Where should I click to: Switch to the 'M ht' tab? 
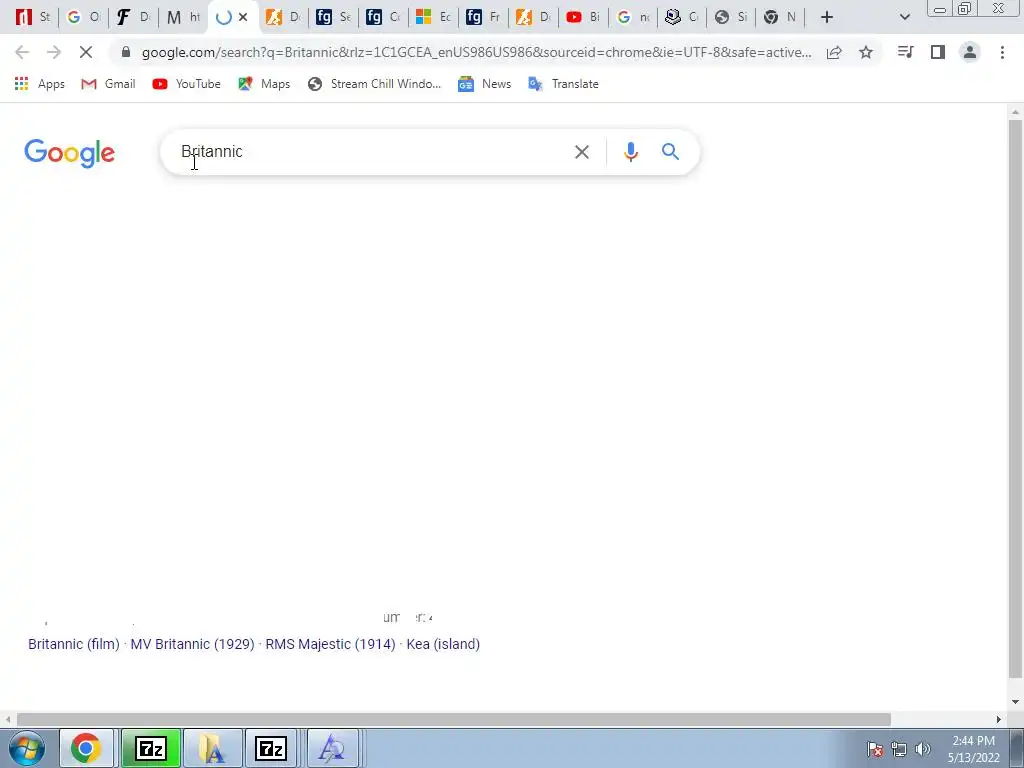183,17
